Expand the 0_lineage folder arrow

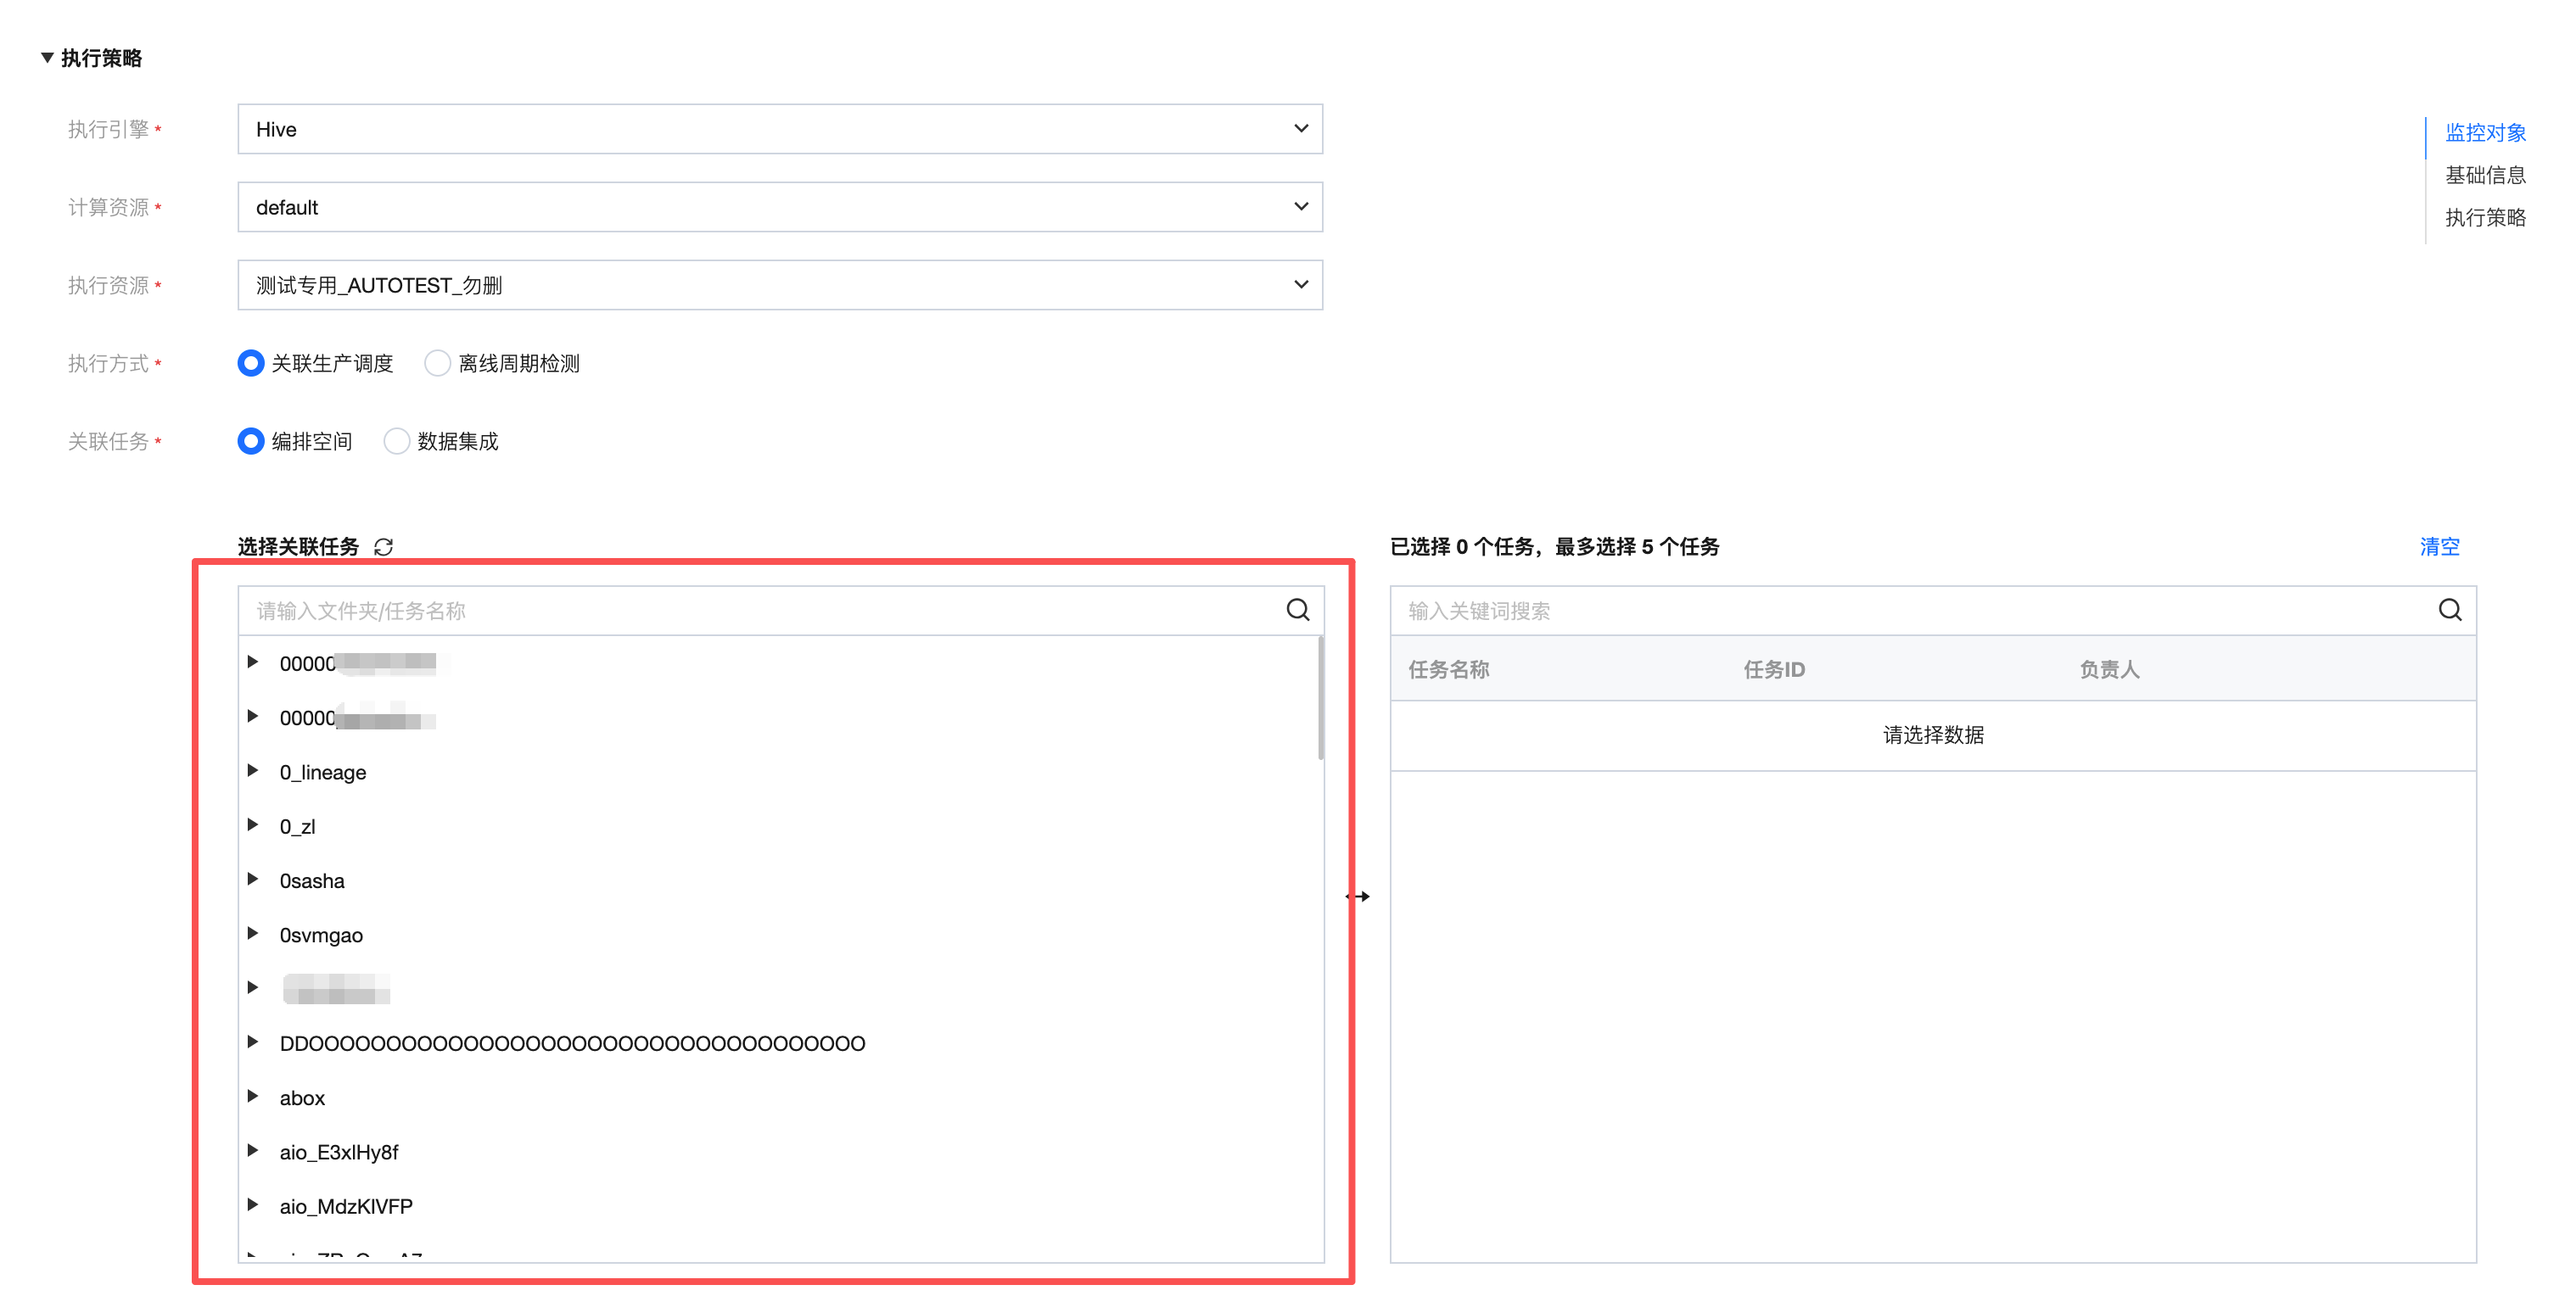click(253, 771)
